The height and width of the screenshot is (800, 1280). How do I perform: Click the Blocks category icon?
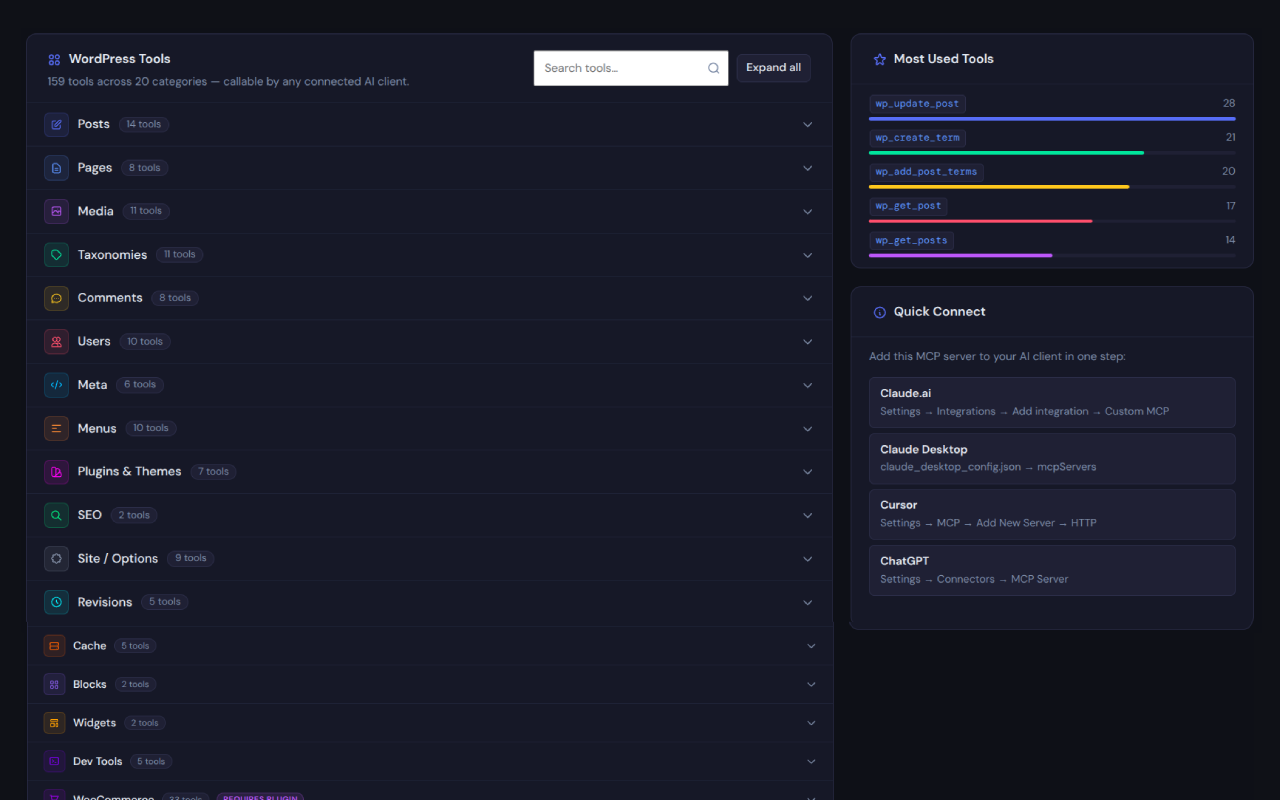[x=54, y=684]
